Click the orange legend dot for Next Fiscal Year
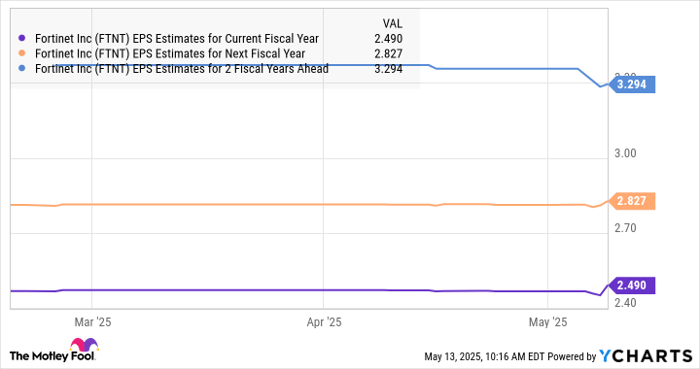The height and width of the screenshot is (369, 700). 21,54
